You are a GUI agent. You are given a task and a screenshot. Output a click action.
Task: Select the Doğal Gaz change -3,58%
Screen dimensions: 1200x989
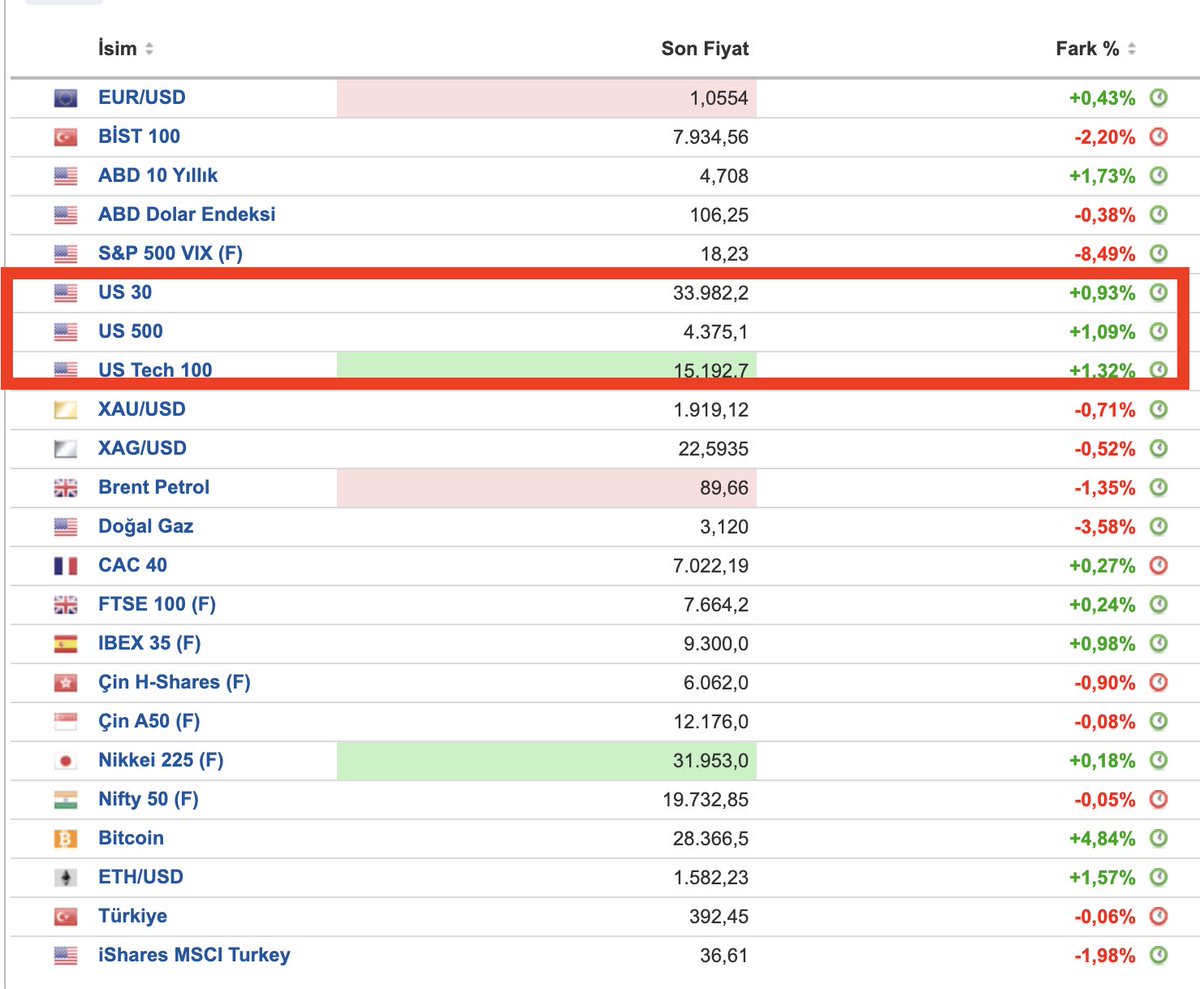coord(1104,527)
